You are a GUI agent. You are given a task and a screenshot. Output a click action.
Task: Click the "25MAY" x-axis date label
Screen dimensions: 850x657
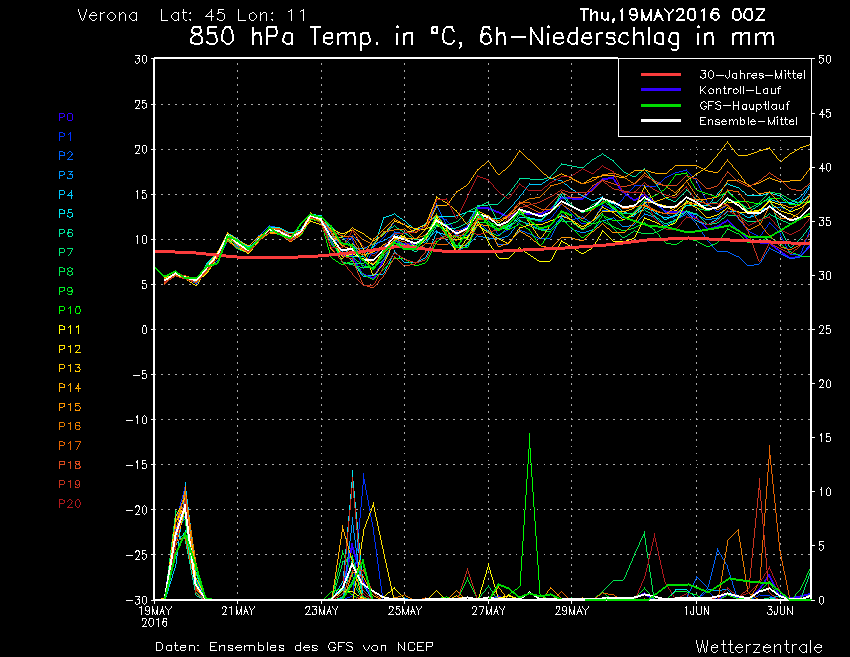[x=405, y=611]
